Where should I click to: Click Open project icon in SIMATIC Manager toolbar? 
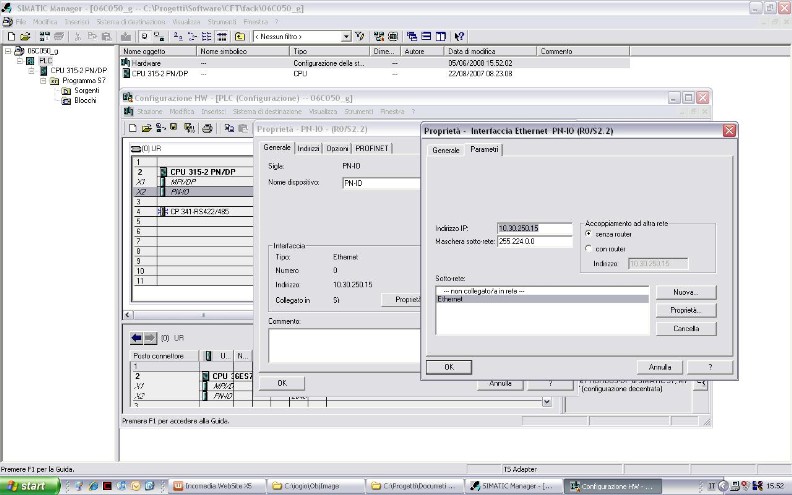pyautogui.click(x=25, y=36)
